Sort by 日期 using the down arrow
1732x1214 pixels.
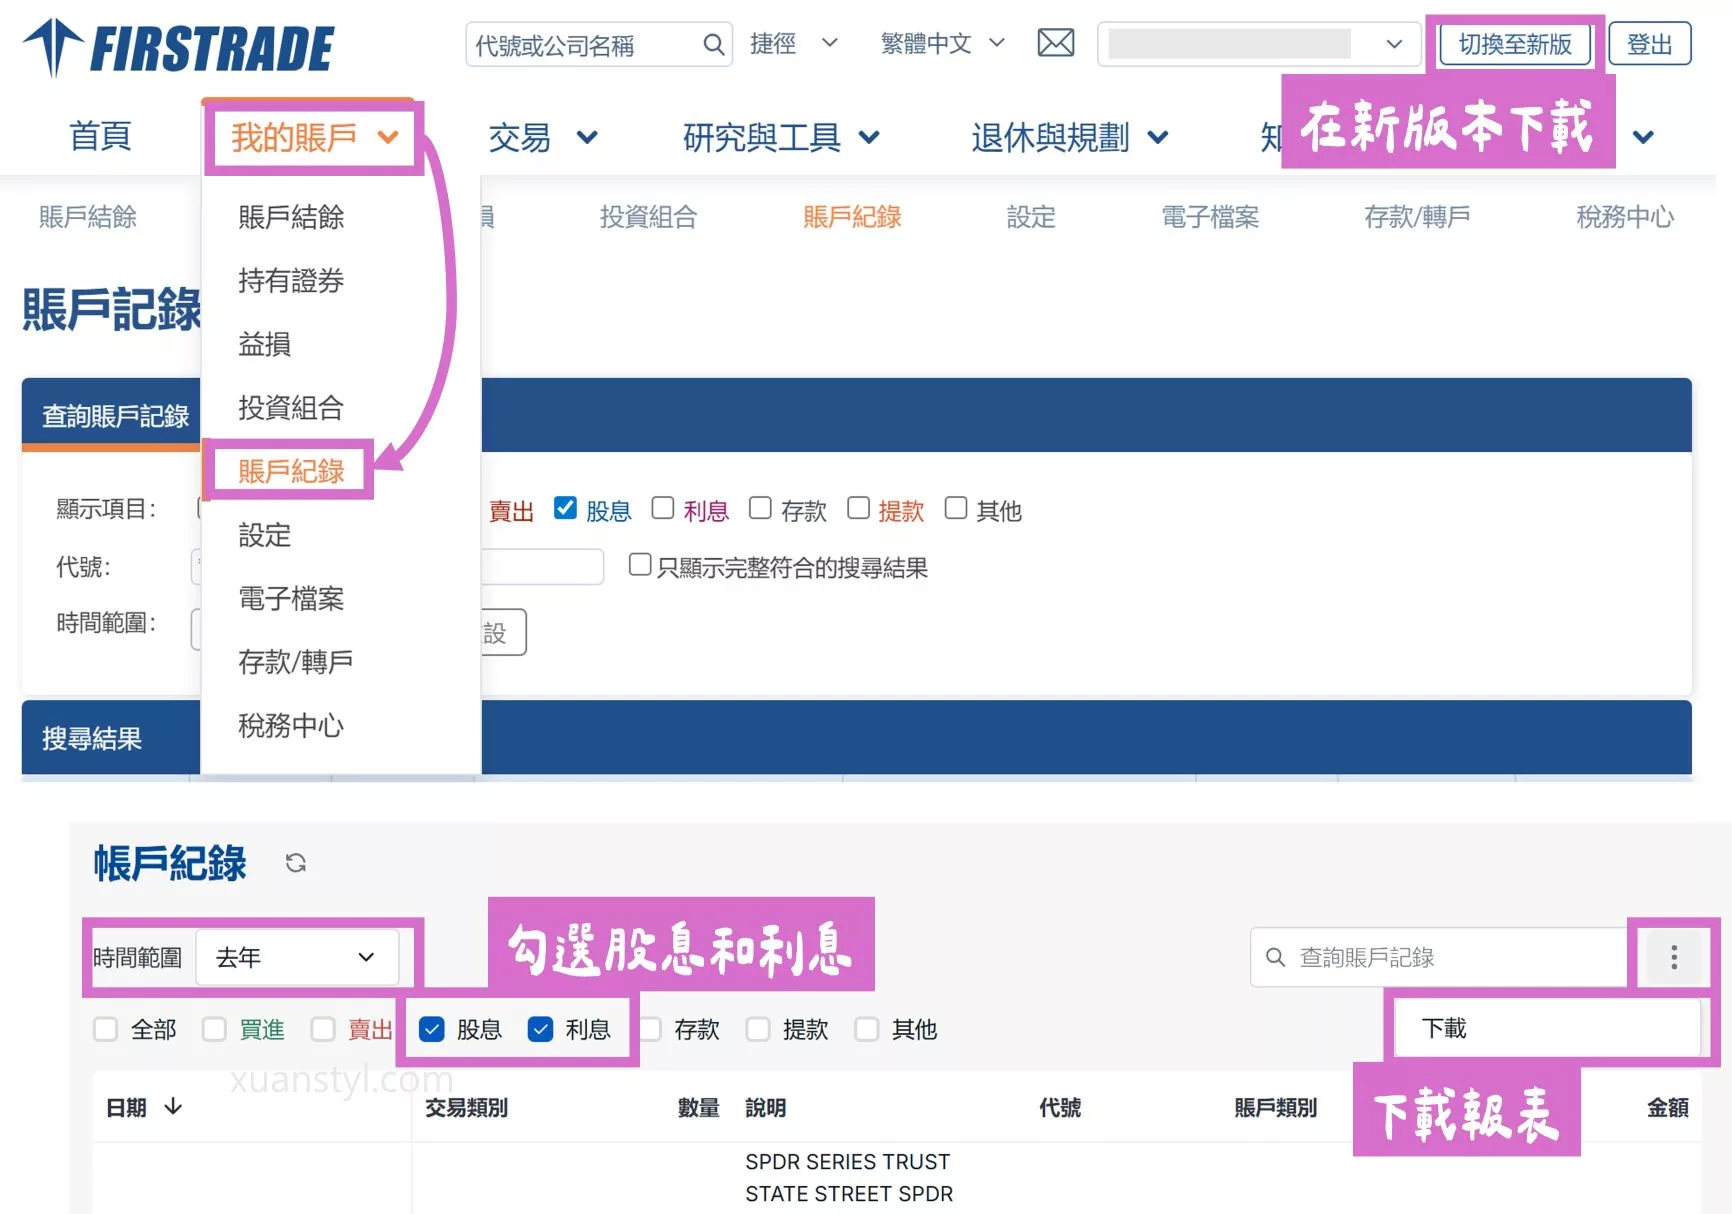pyautogui.click(x=173, y=1106)
